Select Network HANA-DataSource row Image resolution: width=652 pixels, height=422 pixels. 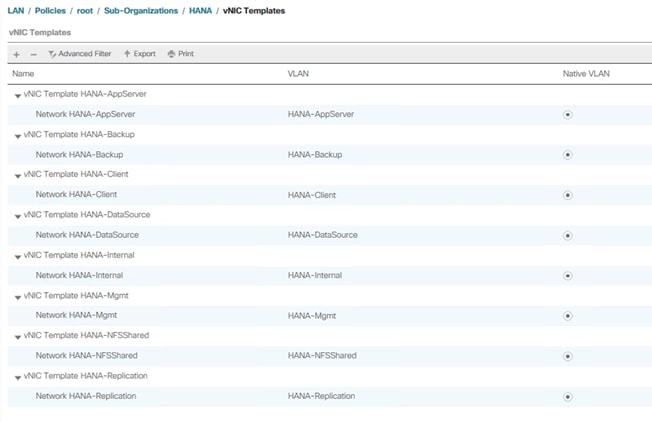tap(330, 235)
